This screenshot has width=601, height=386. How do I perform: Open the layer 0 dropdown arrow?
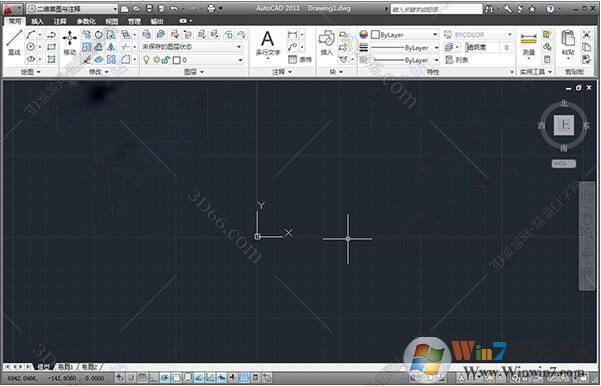(240, 60)
